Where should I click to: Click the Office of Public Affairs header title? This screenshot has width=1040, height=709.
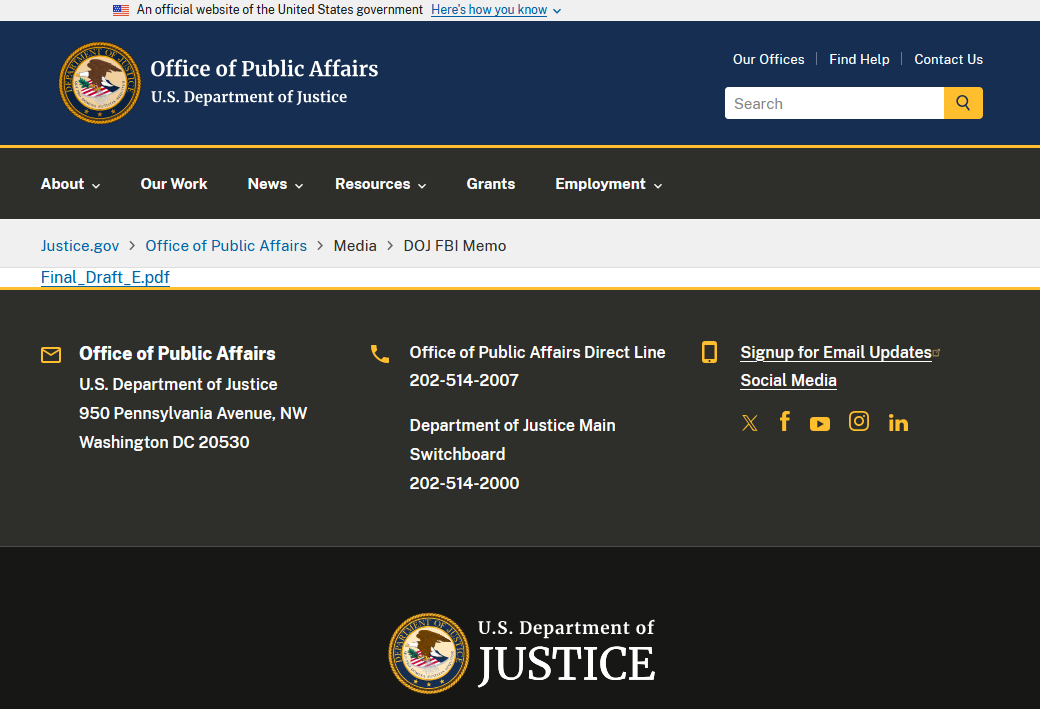coord(264,68)
